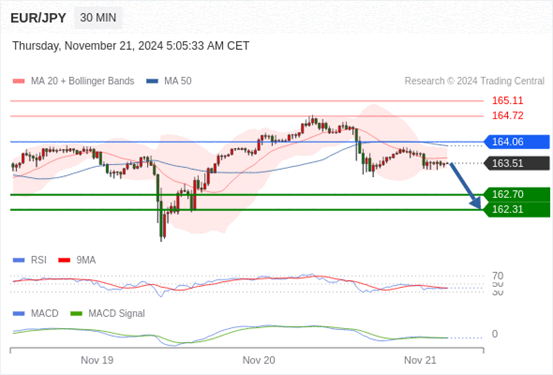Click the MA 50 blue legend swatch
Screen dimensions: 553x375
click(x=152, y=81)
